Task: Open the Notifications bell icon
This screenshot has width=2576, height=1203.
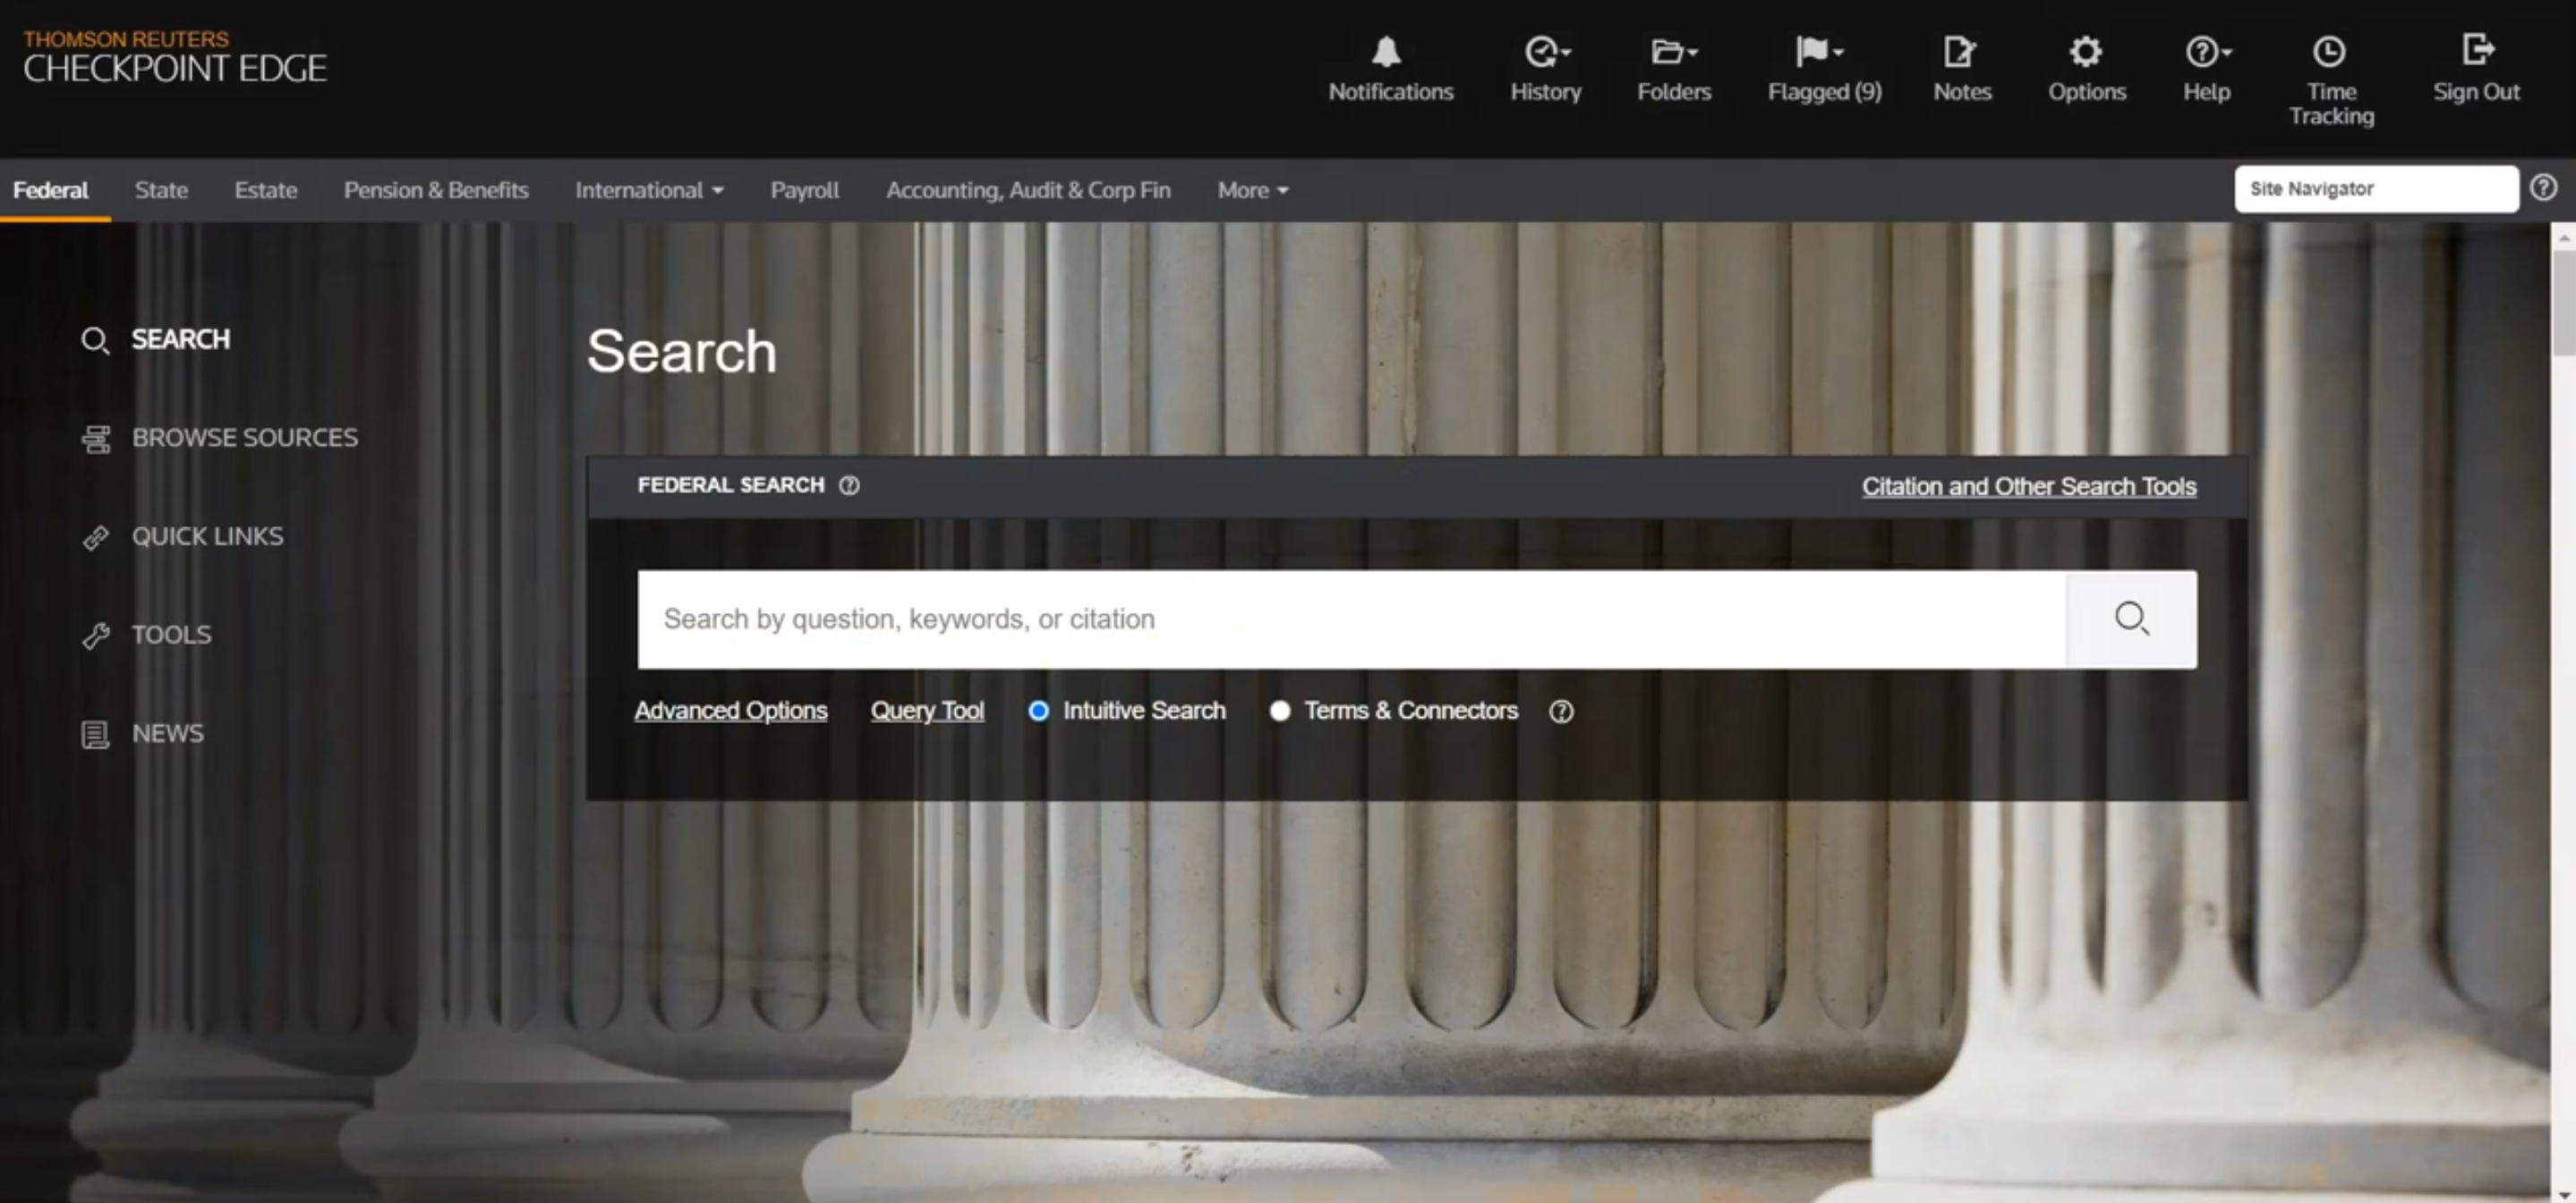Action: [x=1387, y=52]
